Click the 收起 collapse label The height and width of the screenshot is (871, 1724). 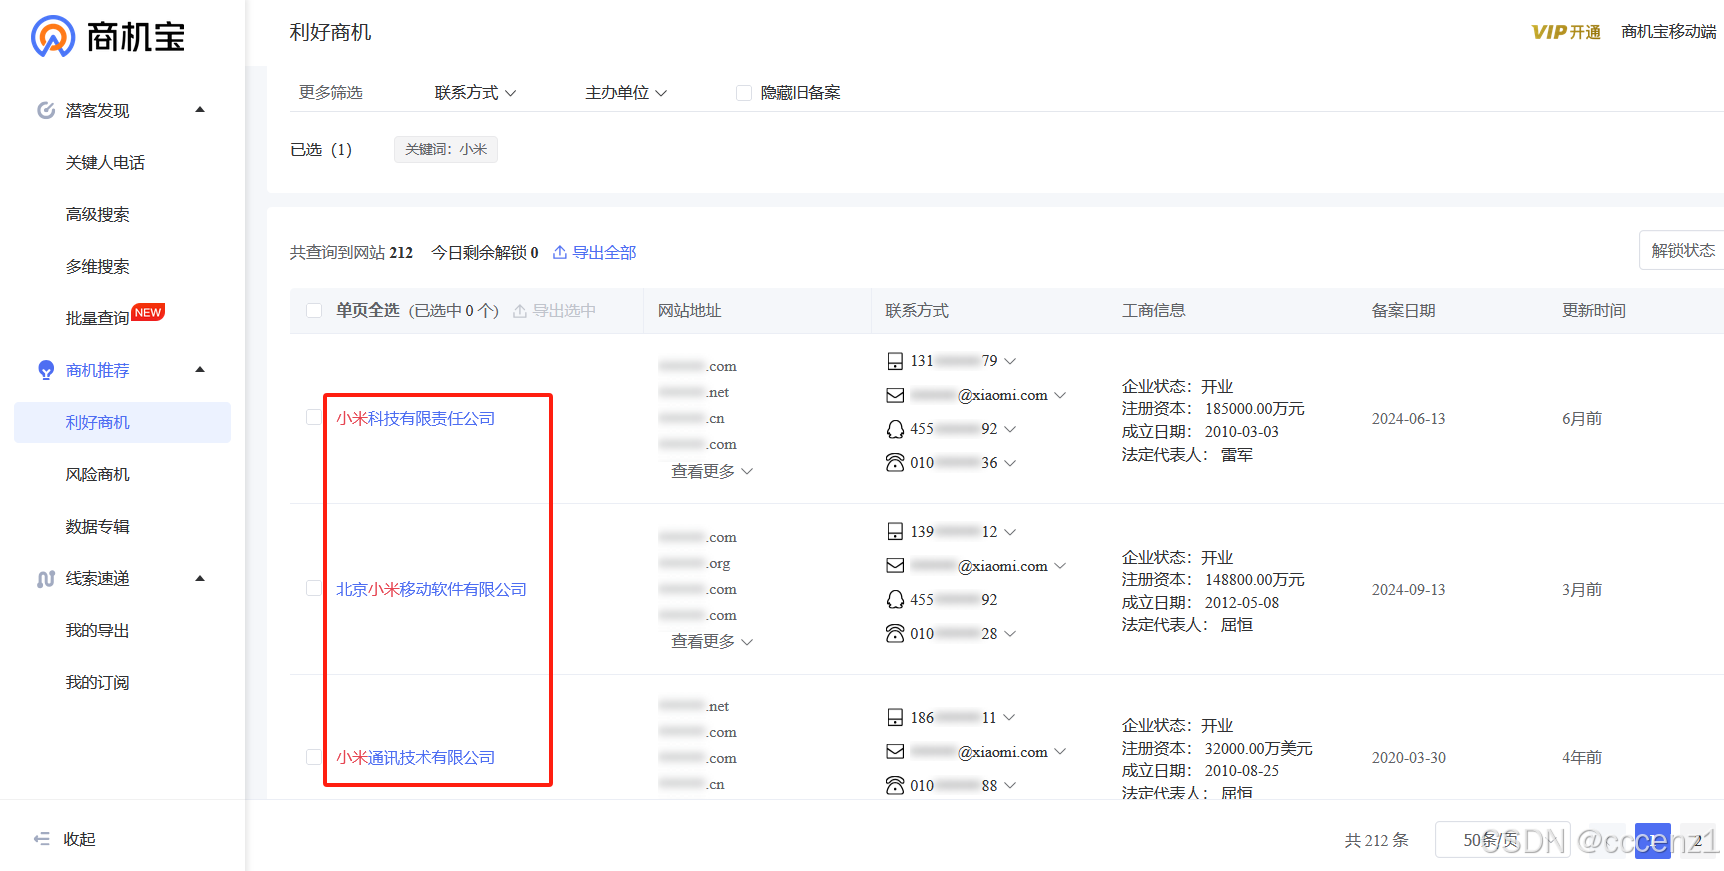[x=79, y=839]
